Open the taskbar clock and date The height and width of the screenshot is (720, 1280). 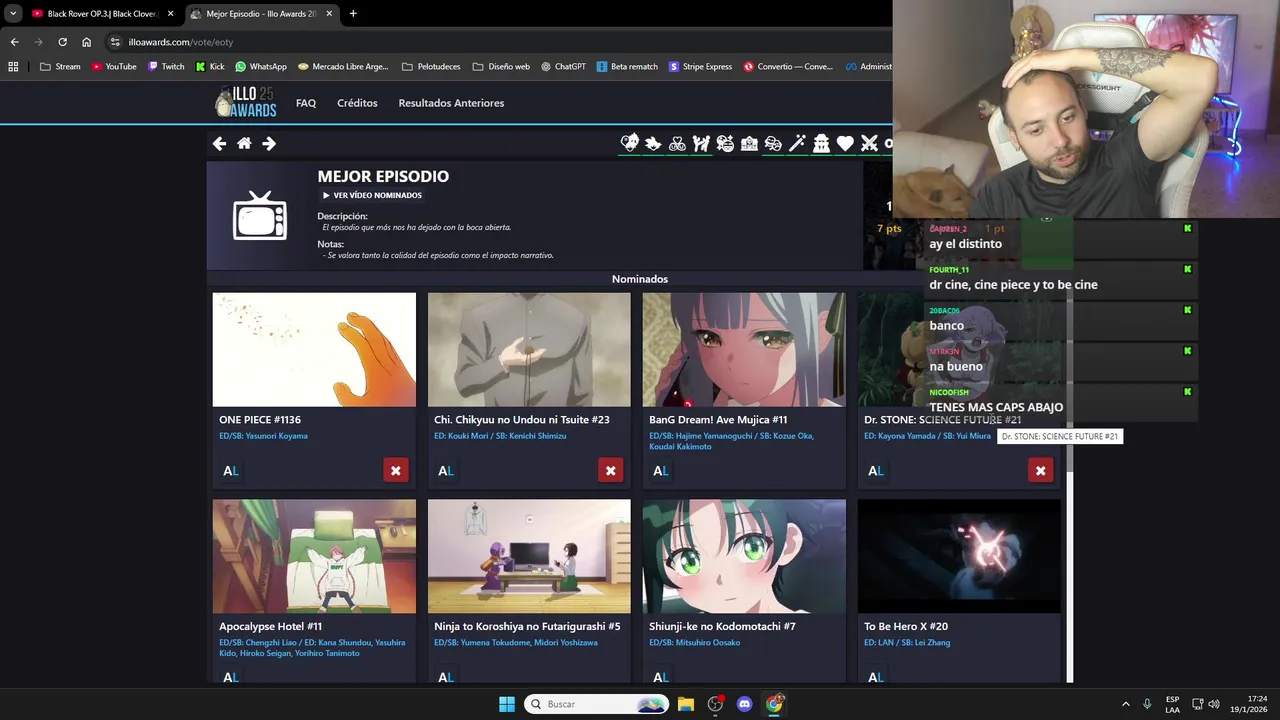point(1248,704)
